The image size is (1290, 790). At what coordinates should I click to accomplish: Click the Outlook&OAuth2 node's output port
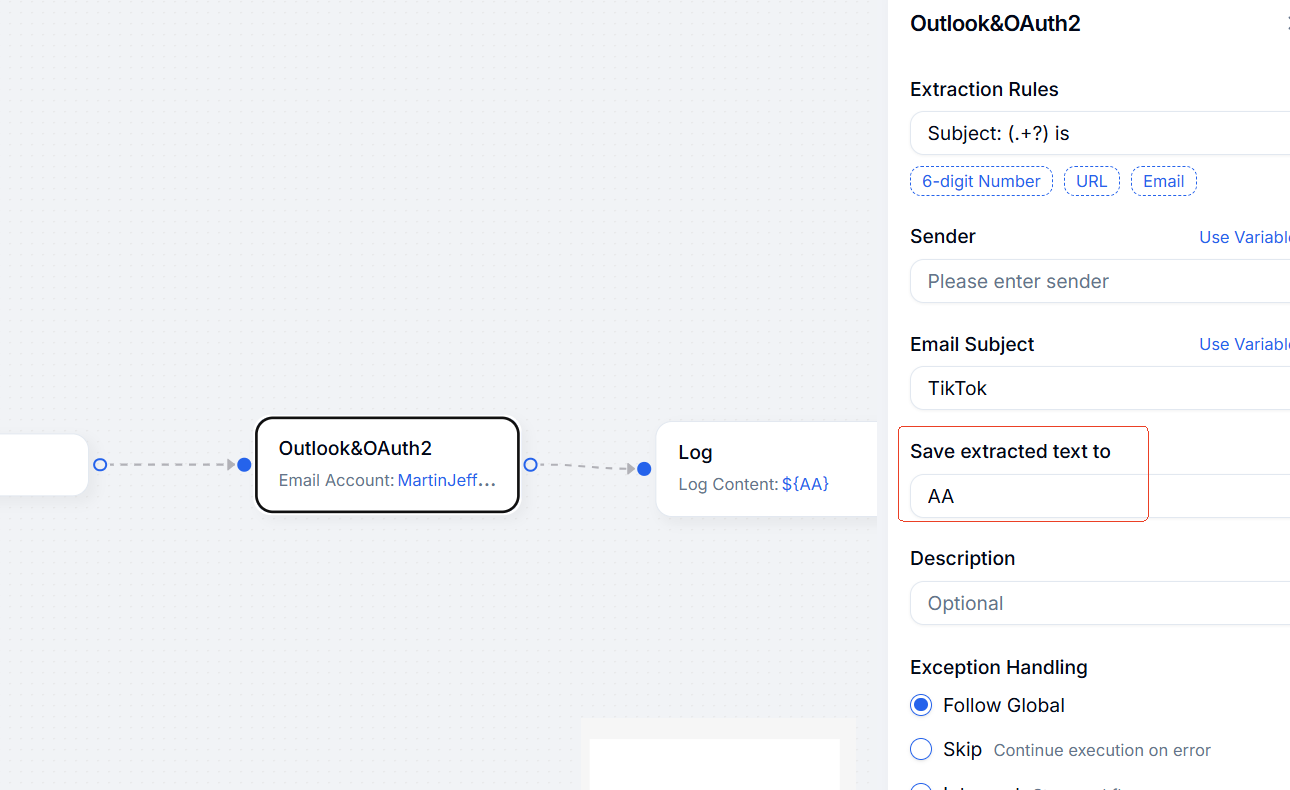point(530,465)
